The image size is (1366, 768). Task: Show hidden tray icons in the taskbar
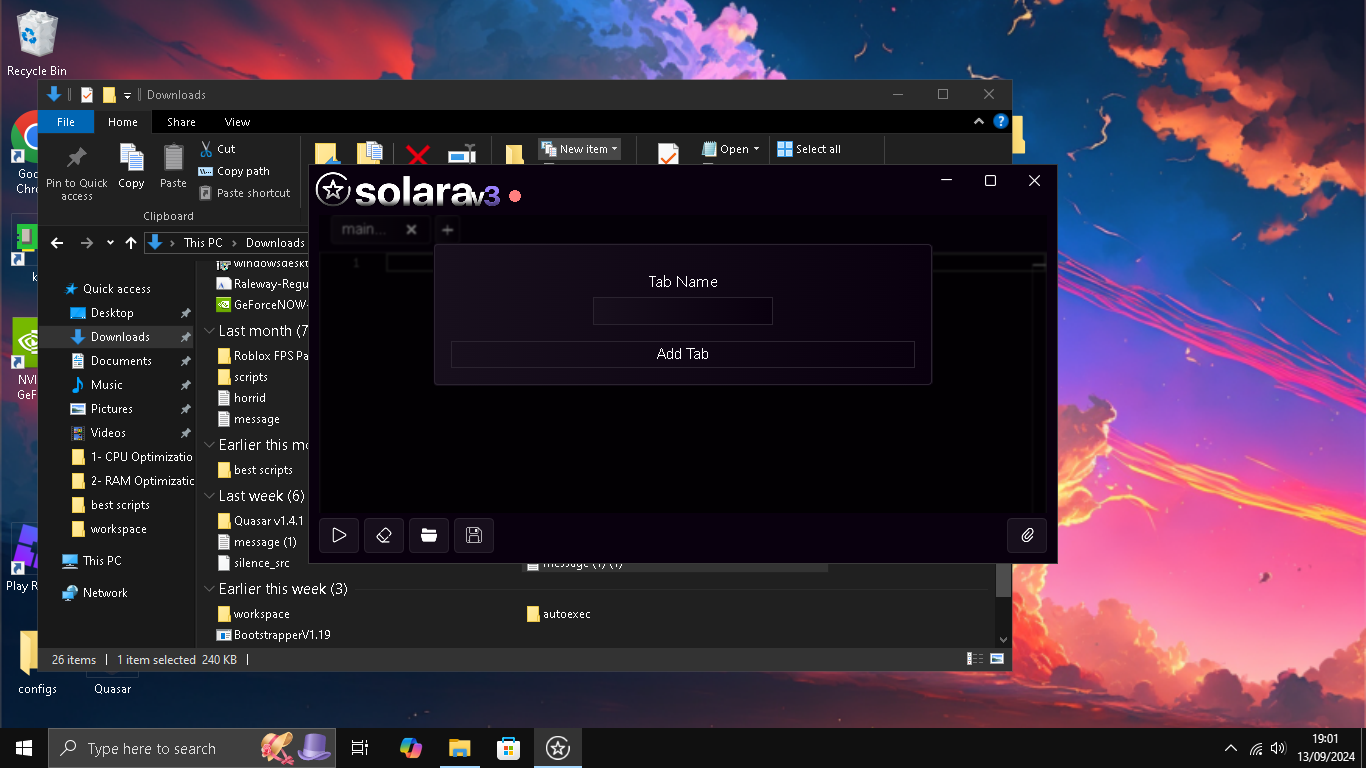coord(1231,748)
